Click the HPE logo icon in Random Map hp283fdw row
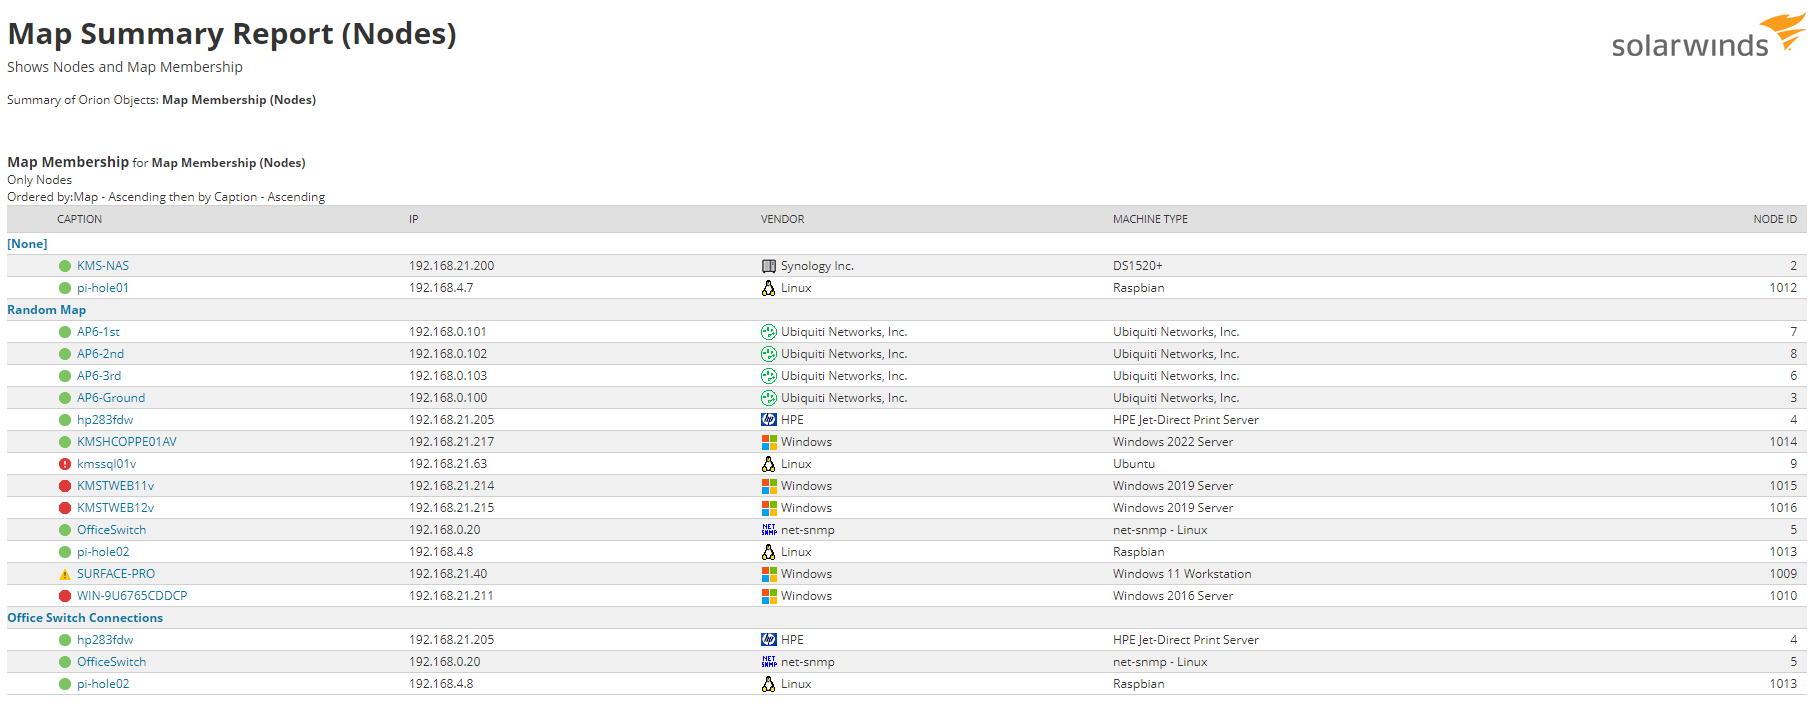This screenshot has width=1812, height=705. tap(769, 420)
